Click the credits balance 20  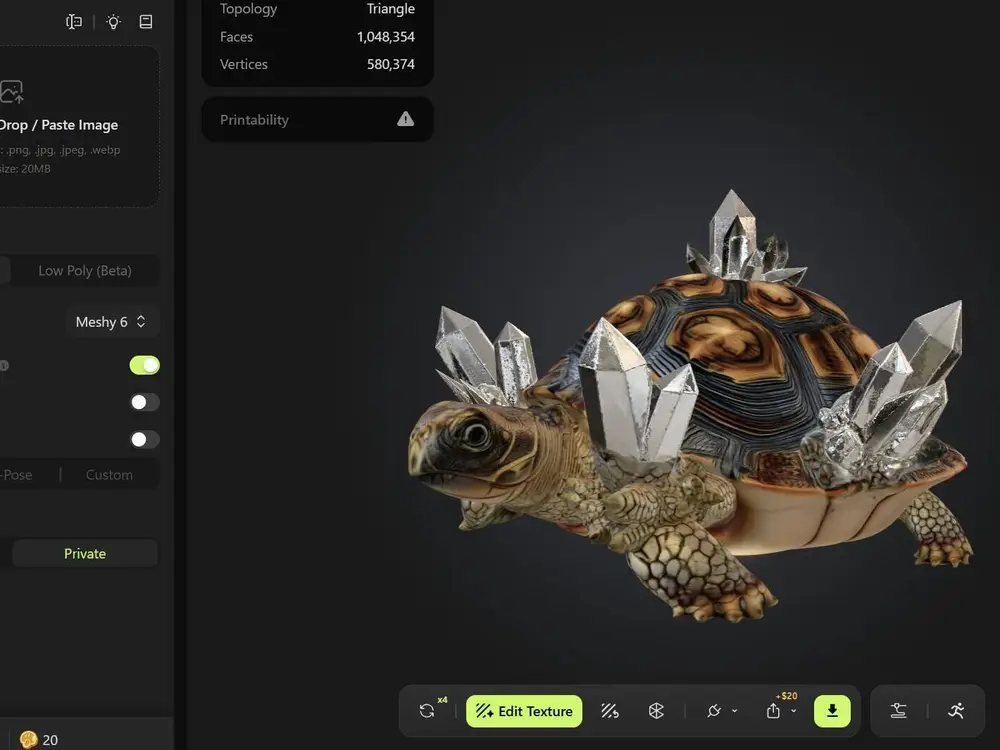pos(50,740)
